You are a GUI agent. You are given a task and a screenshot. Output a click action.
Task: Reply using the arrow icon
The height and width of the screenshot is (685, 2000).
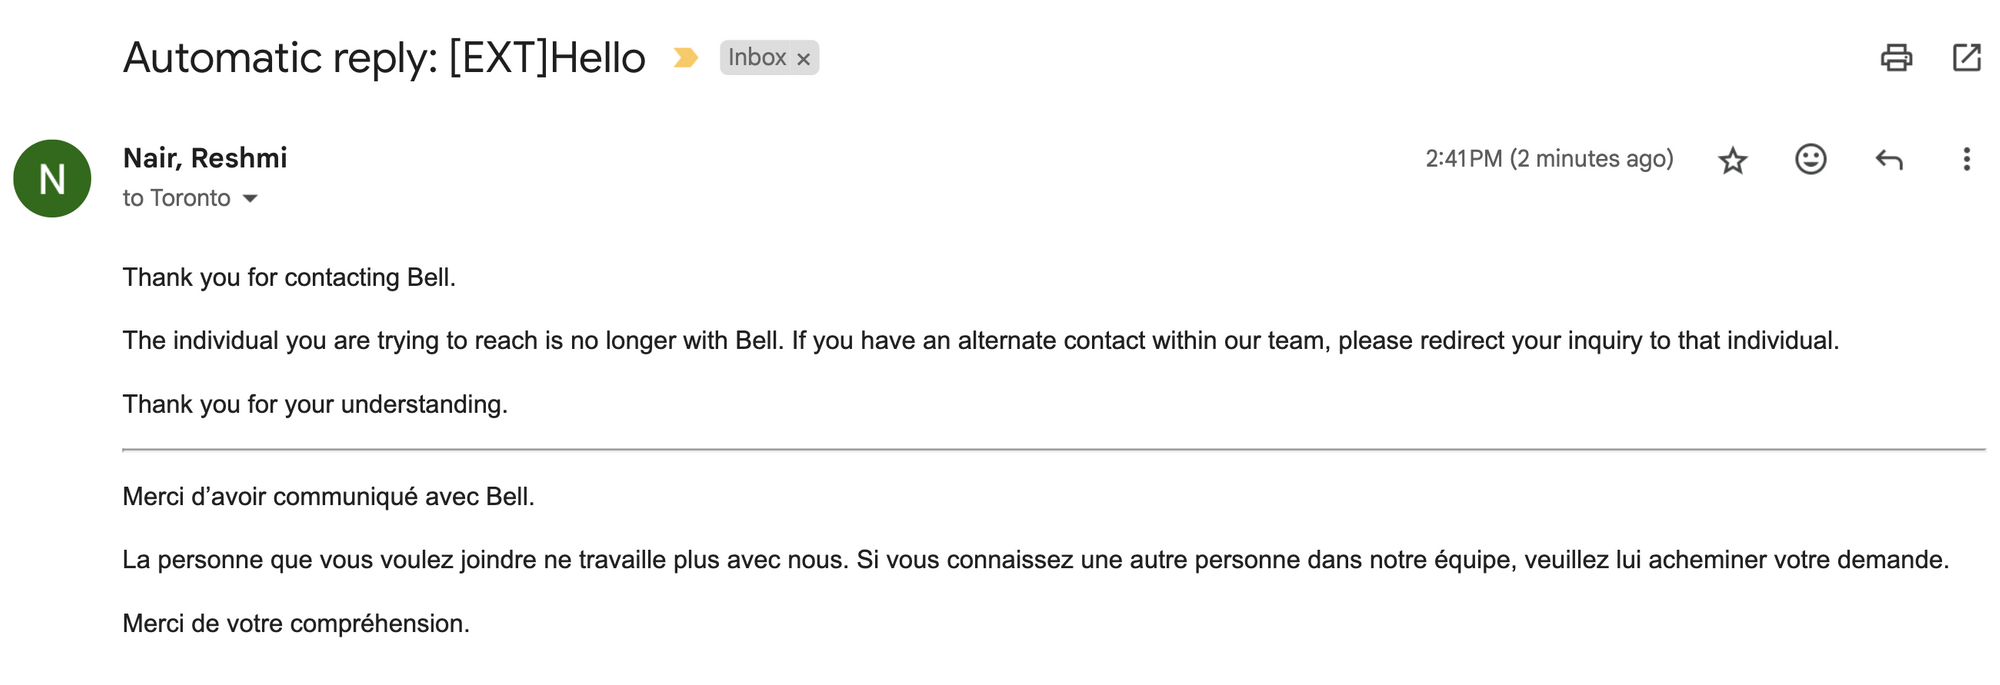[1889, 159]
